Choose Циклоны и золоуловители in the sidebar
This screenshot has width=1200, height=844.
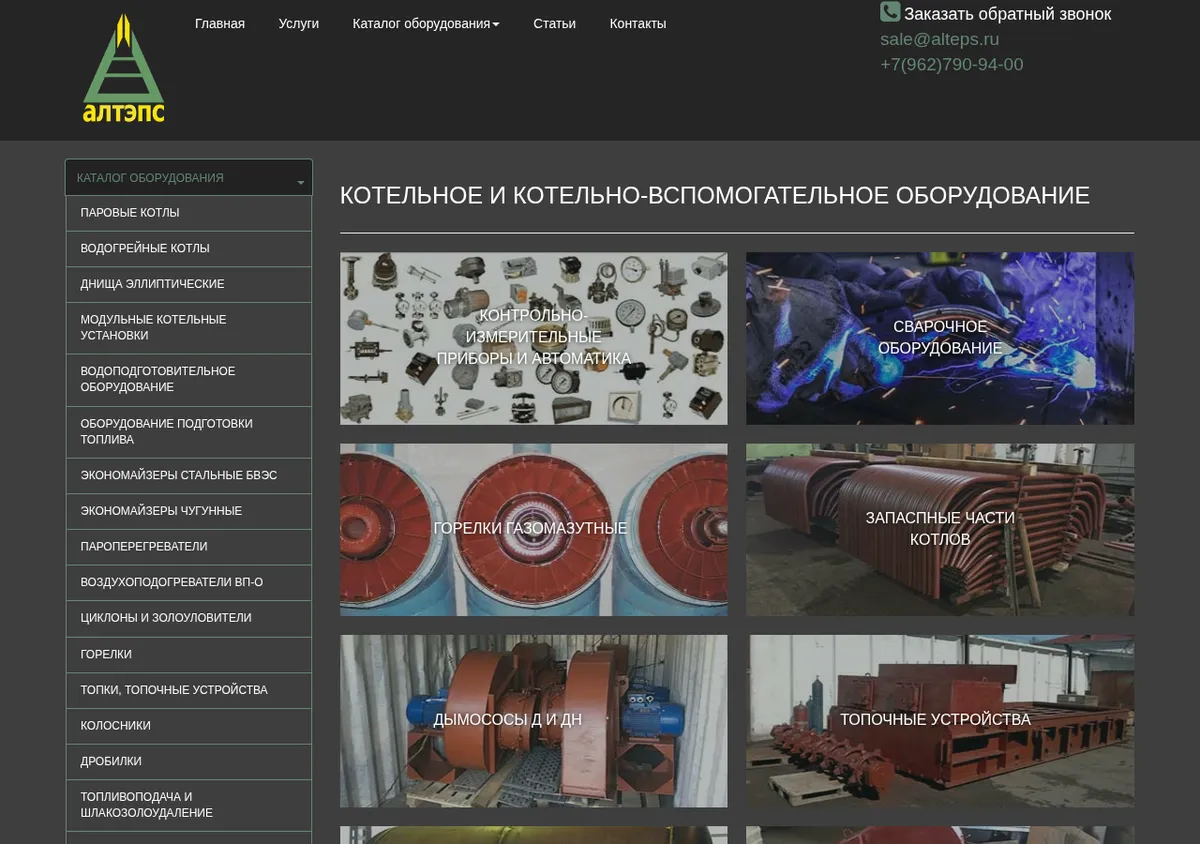(189, 618)
